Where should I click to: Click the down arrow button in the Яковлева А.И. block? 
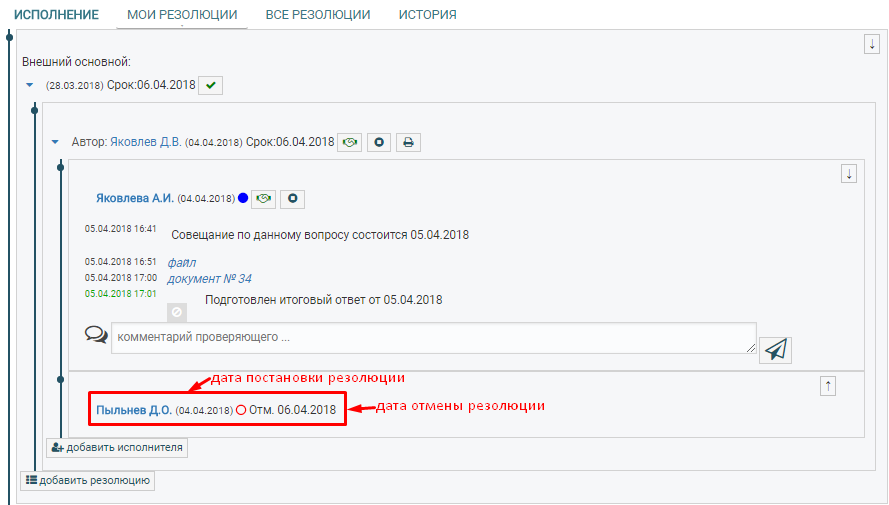[849, 174]
